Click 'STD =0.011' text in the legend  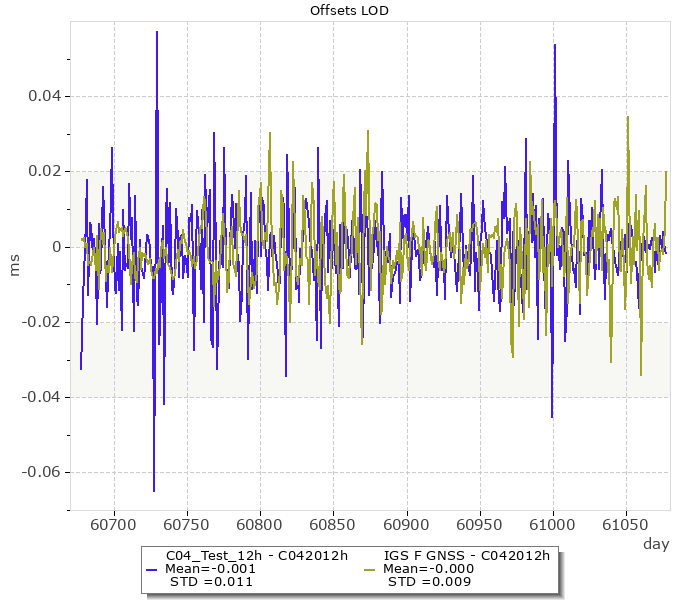211,581
